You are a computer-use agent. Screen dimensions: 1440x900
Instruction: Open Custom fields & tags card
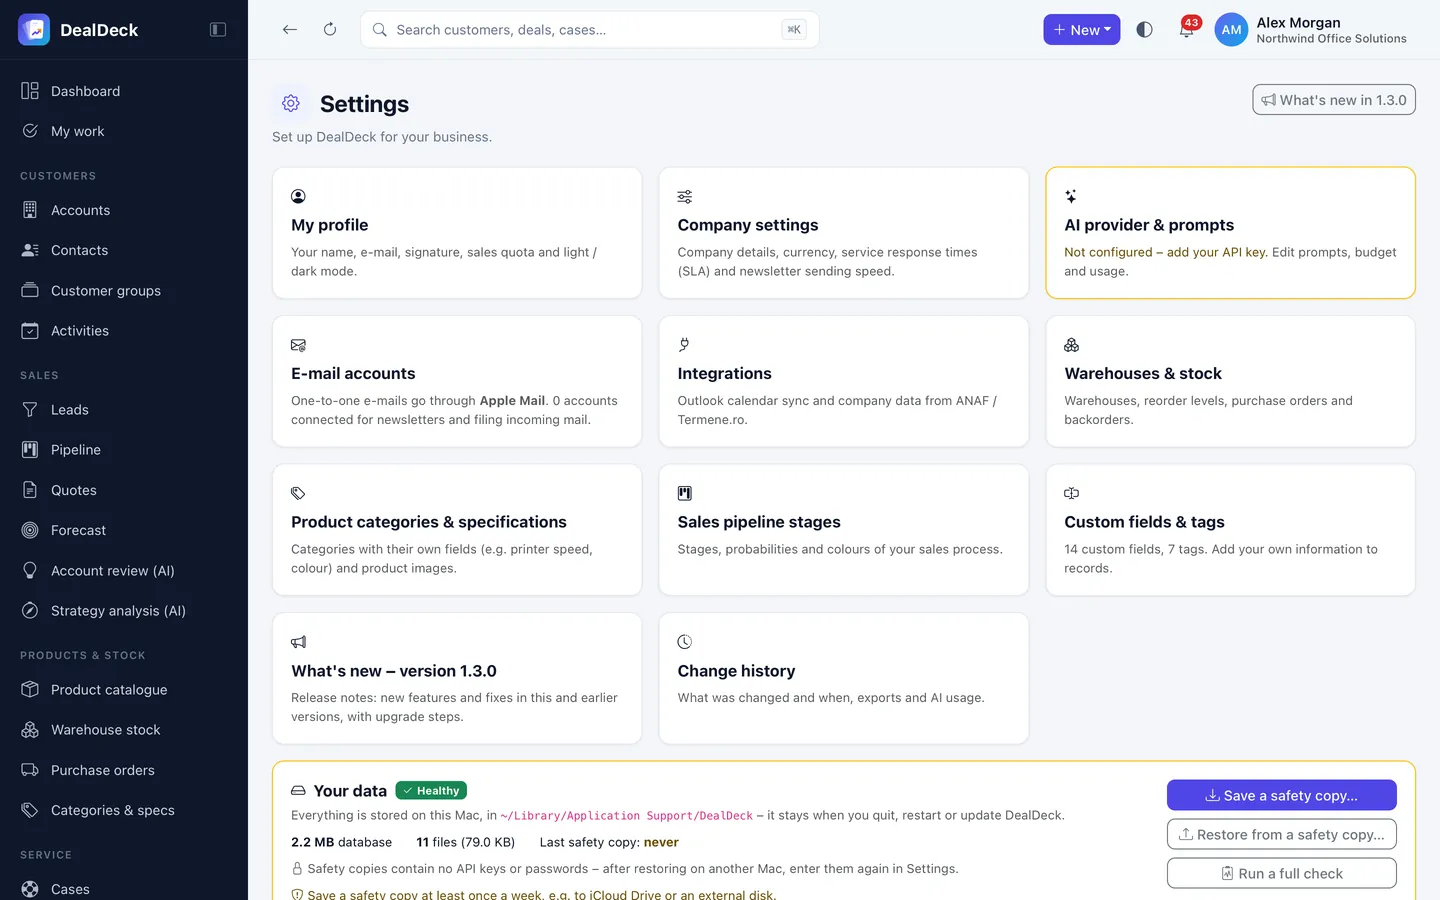1230,530
